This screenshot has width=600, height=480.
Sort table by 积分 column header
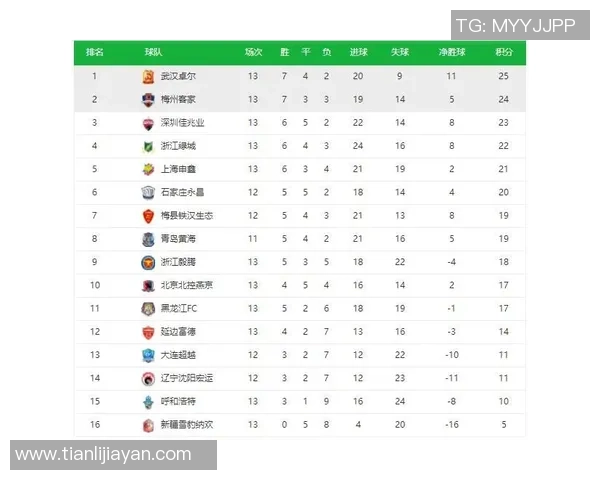coord(503,52)
